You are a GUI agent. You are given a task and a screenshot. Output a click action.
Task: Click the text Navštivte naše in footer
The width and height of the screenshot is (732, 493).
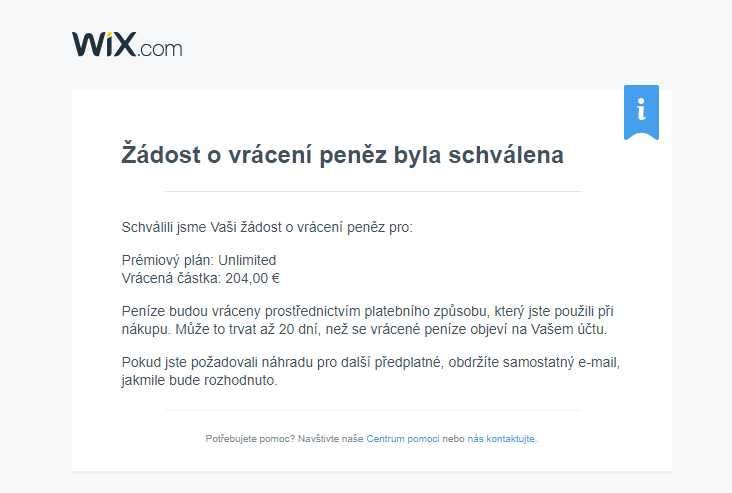331,439
